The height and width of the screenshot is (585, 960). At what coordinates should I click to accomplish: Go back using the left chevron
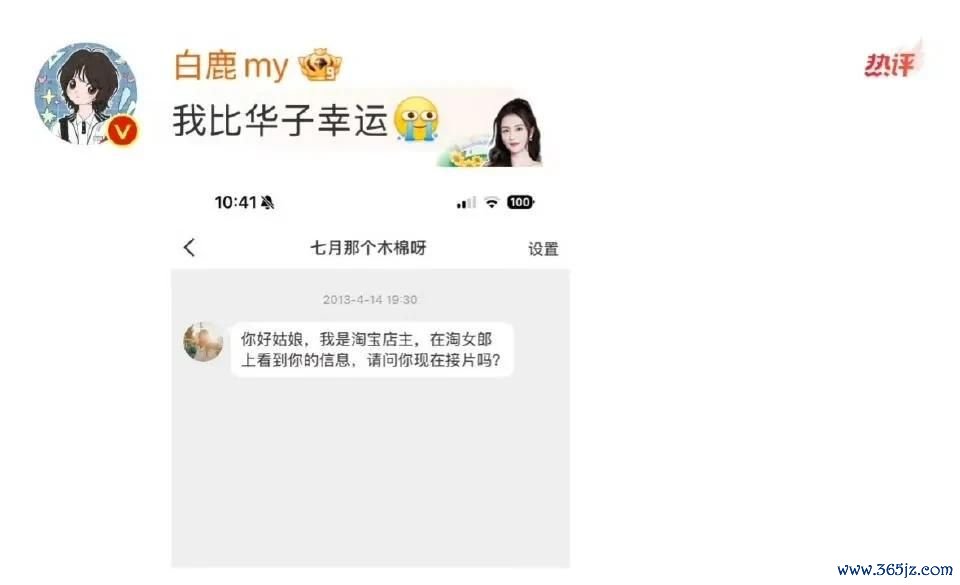click(x=190, y=247)
